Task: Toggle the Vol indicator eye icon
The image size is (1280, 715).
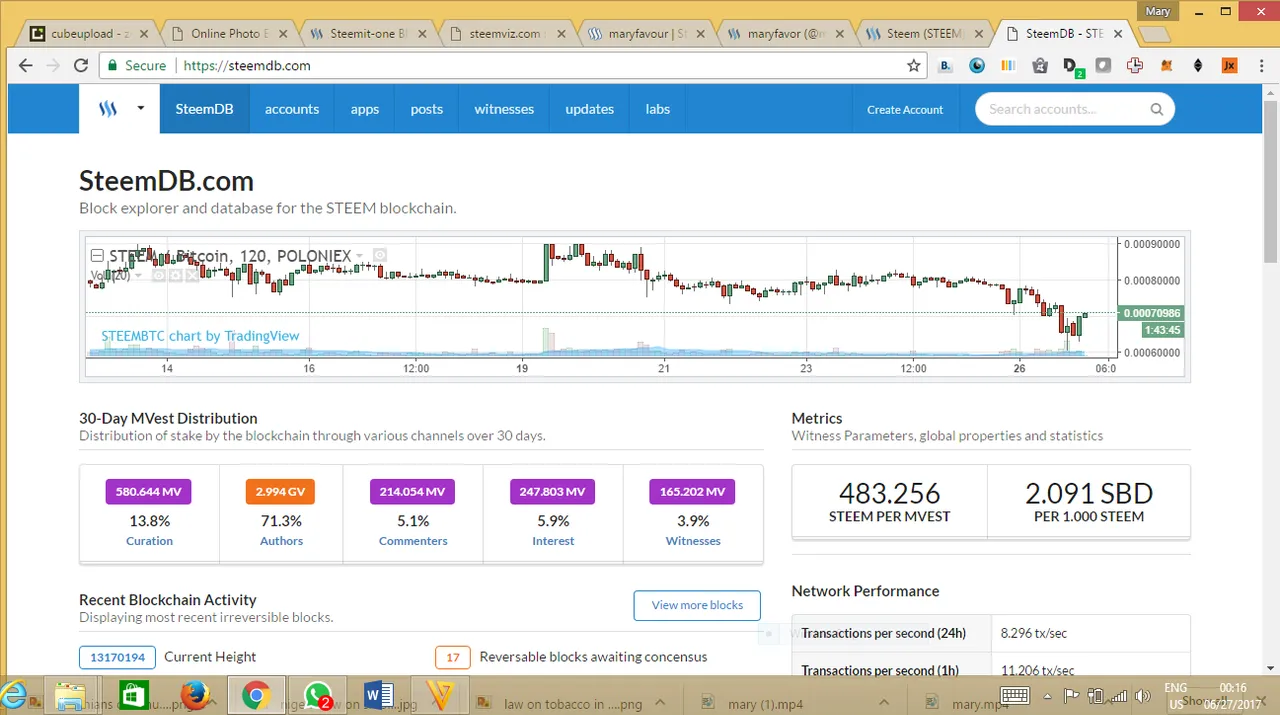Action: coord(158,275)
